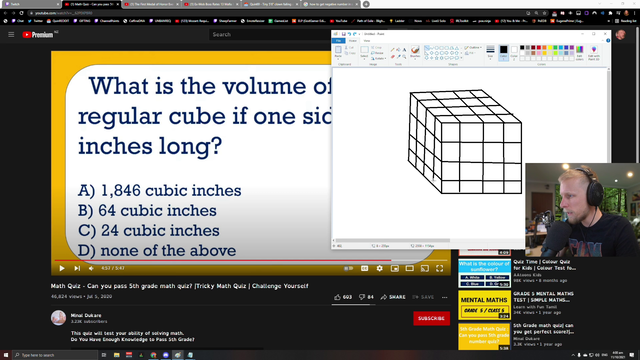Click the red video progress bar
Screen dimensions: 640x360
(x=222, y=260)
